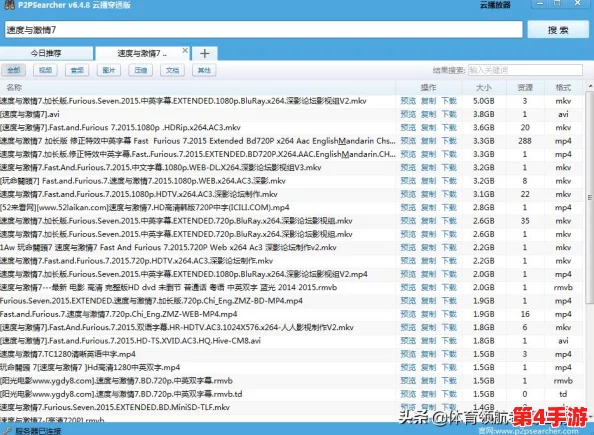Click 下载 for the row with 22 resources
Image resolution: width=594 pixels, height=435 pixels.
pos(449,194)
